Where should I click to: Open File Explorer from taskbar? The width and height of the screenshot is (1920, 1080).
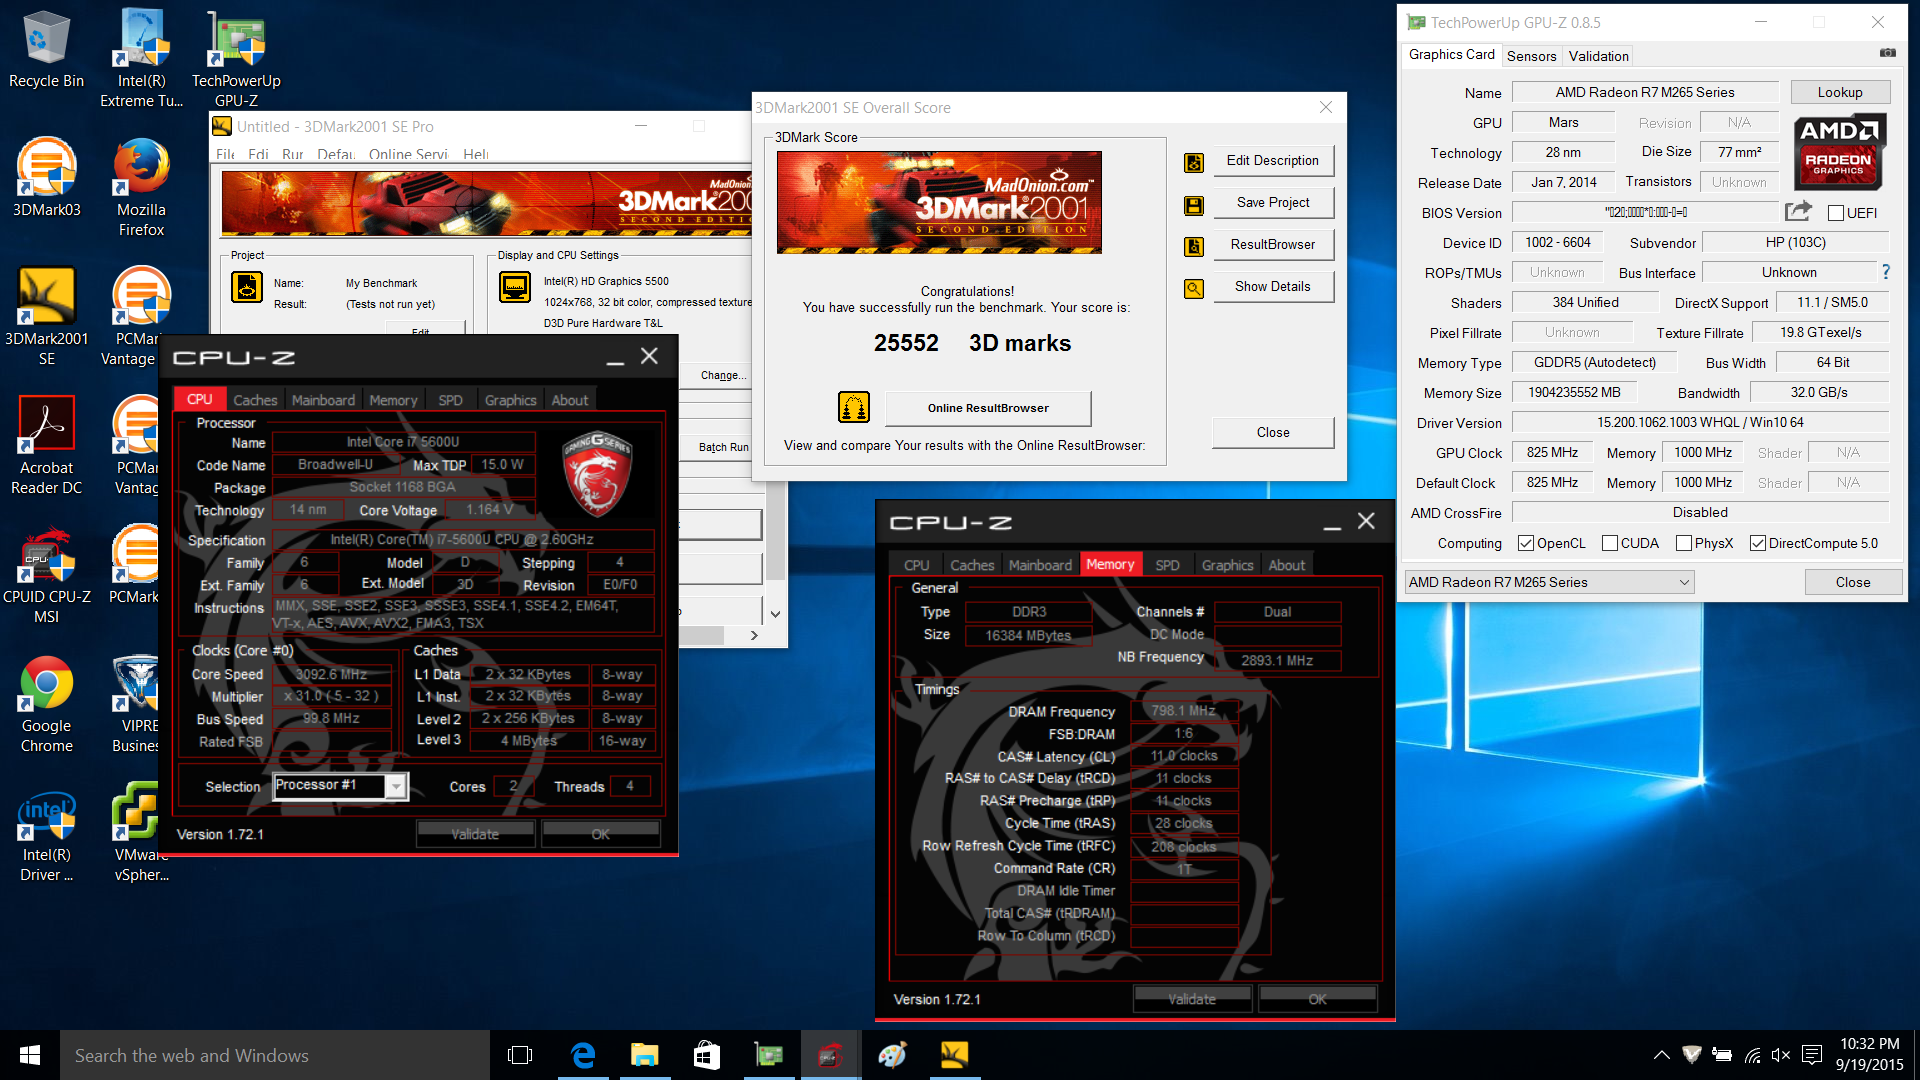point(645,1055)
